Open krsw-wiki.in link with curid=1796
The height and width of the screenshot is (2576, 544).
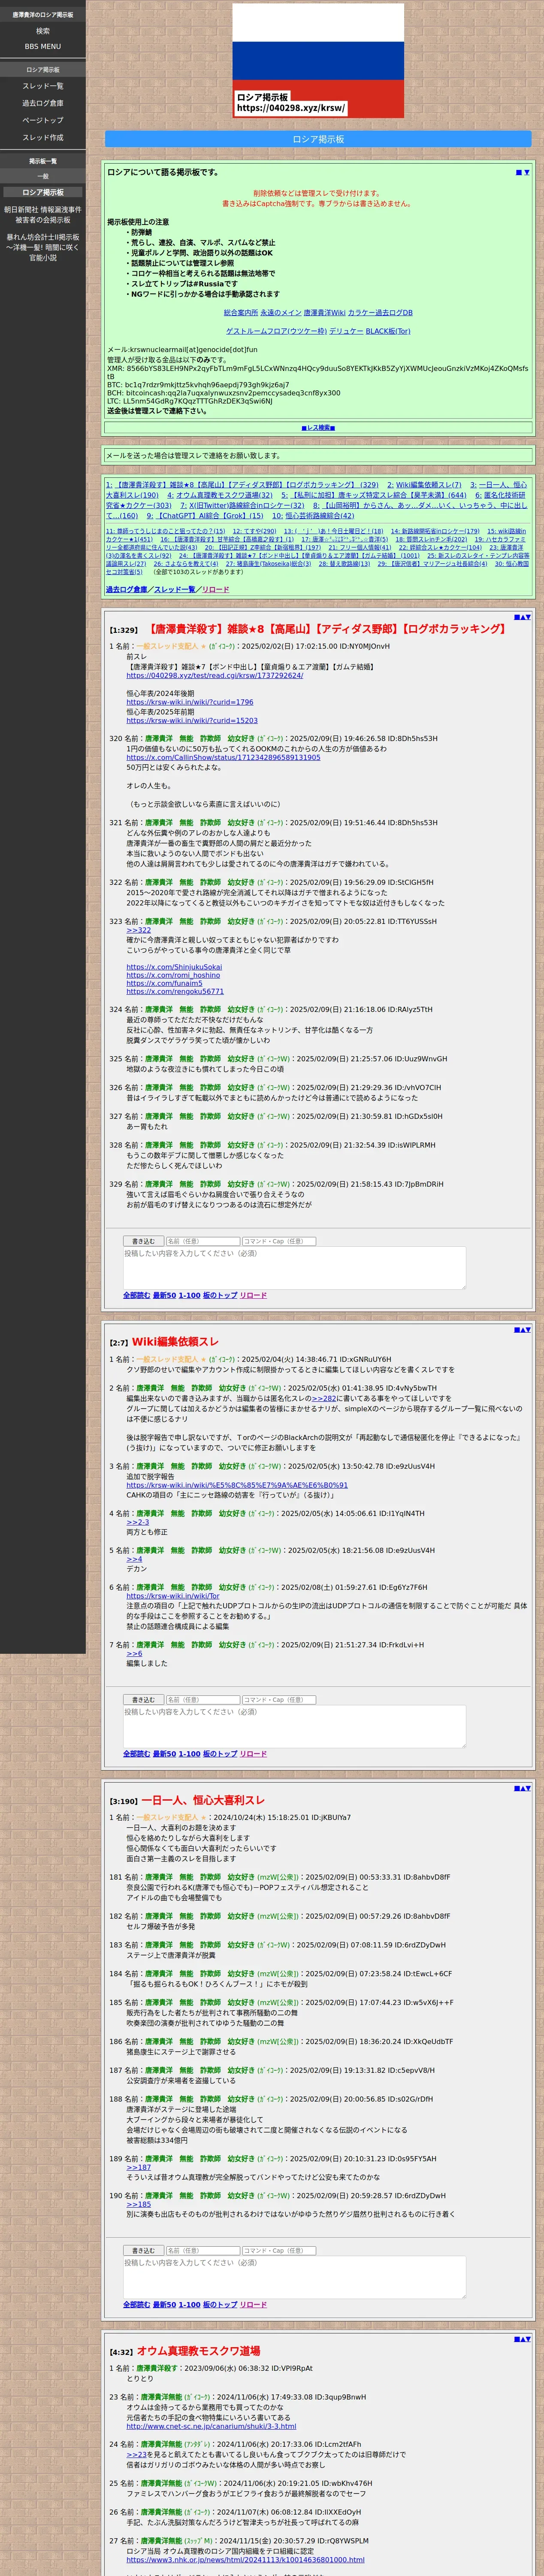[x=190, y=702]
